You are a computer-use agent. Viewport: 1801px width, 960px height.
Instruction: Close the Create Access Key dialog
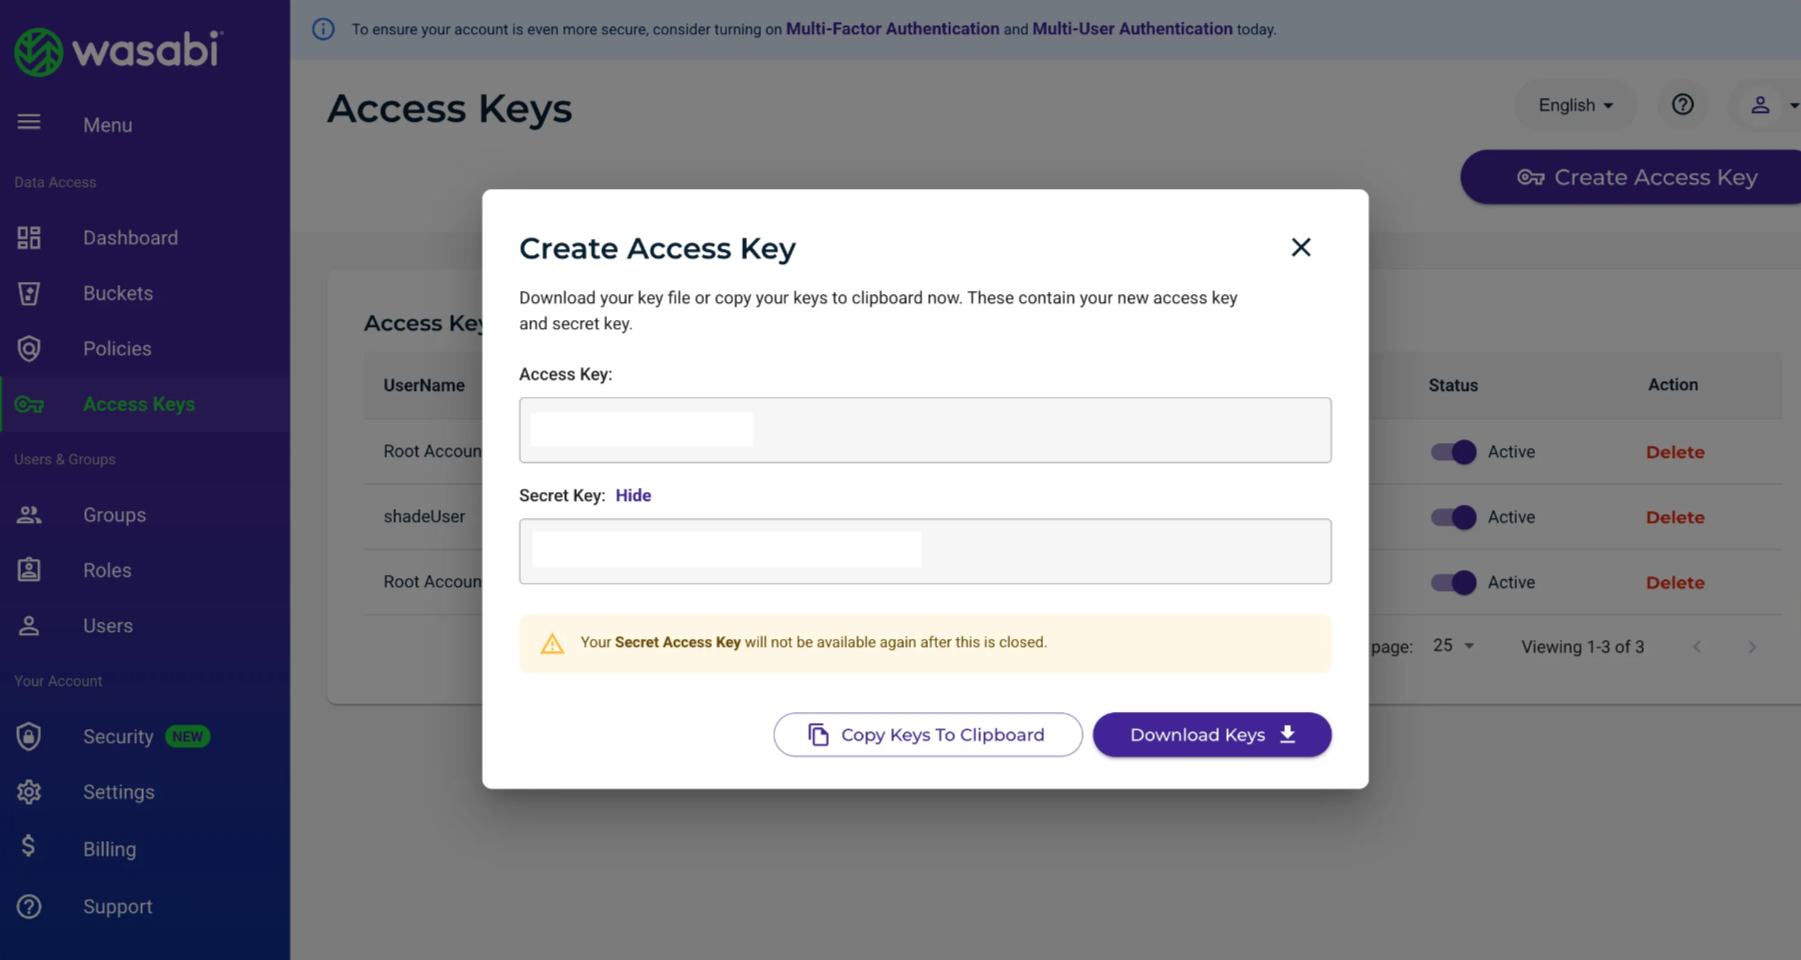[x=1300, y=247]
